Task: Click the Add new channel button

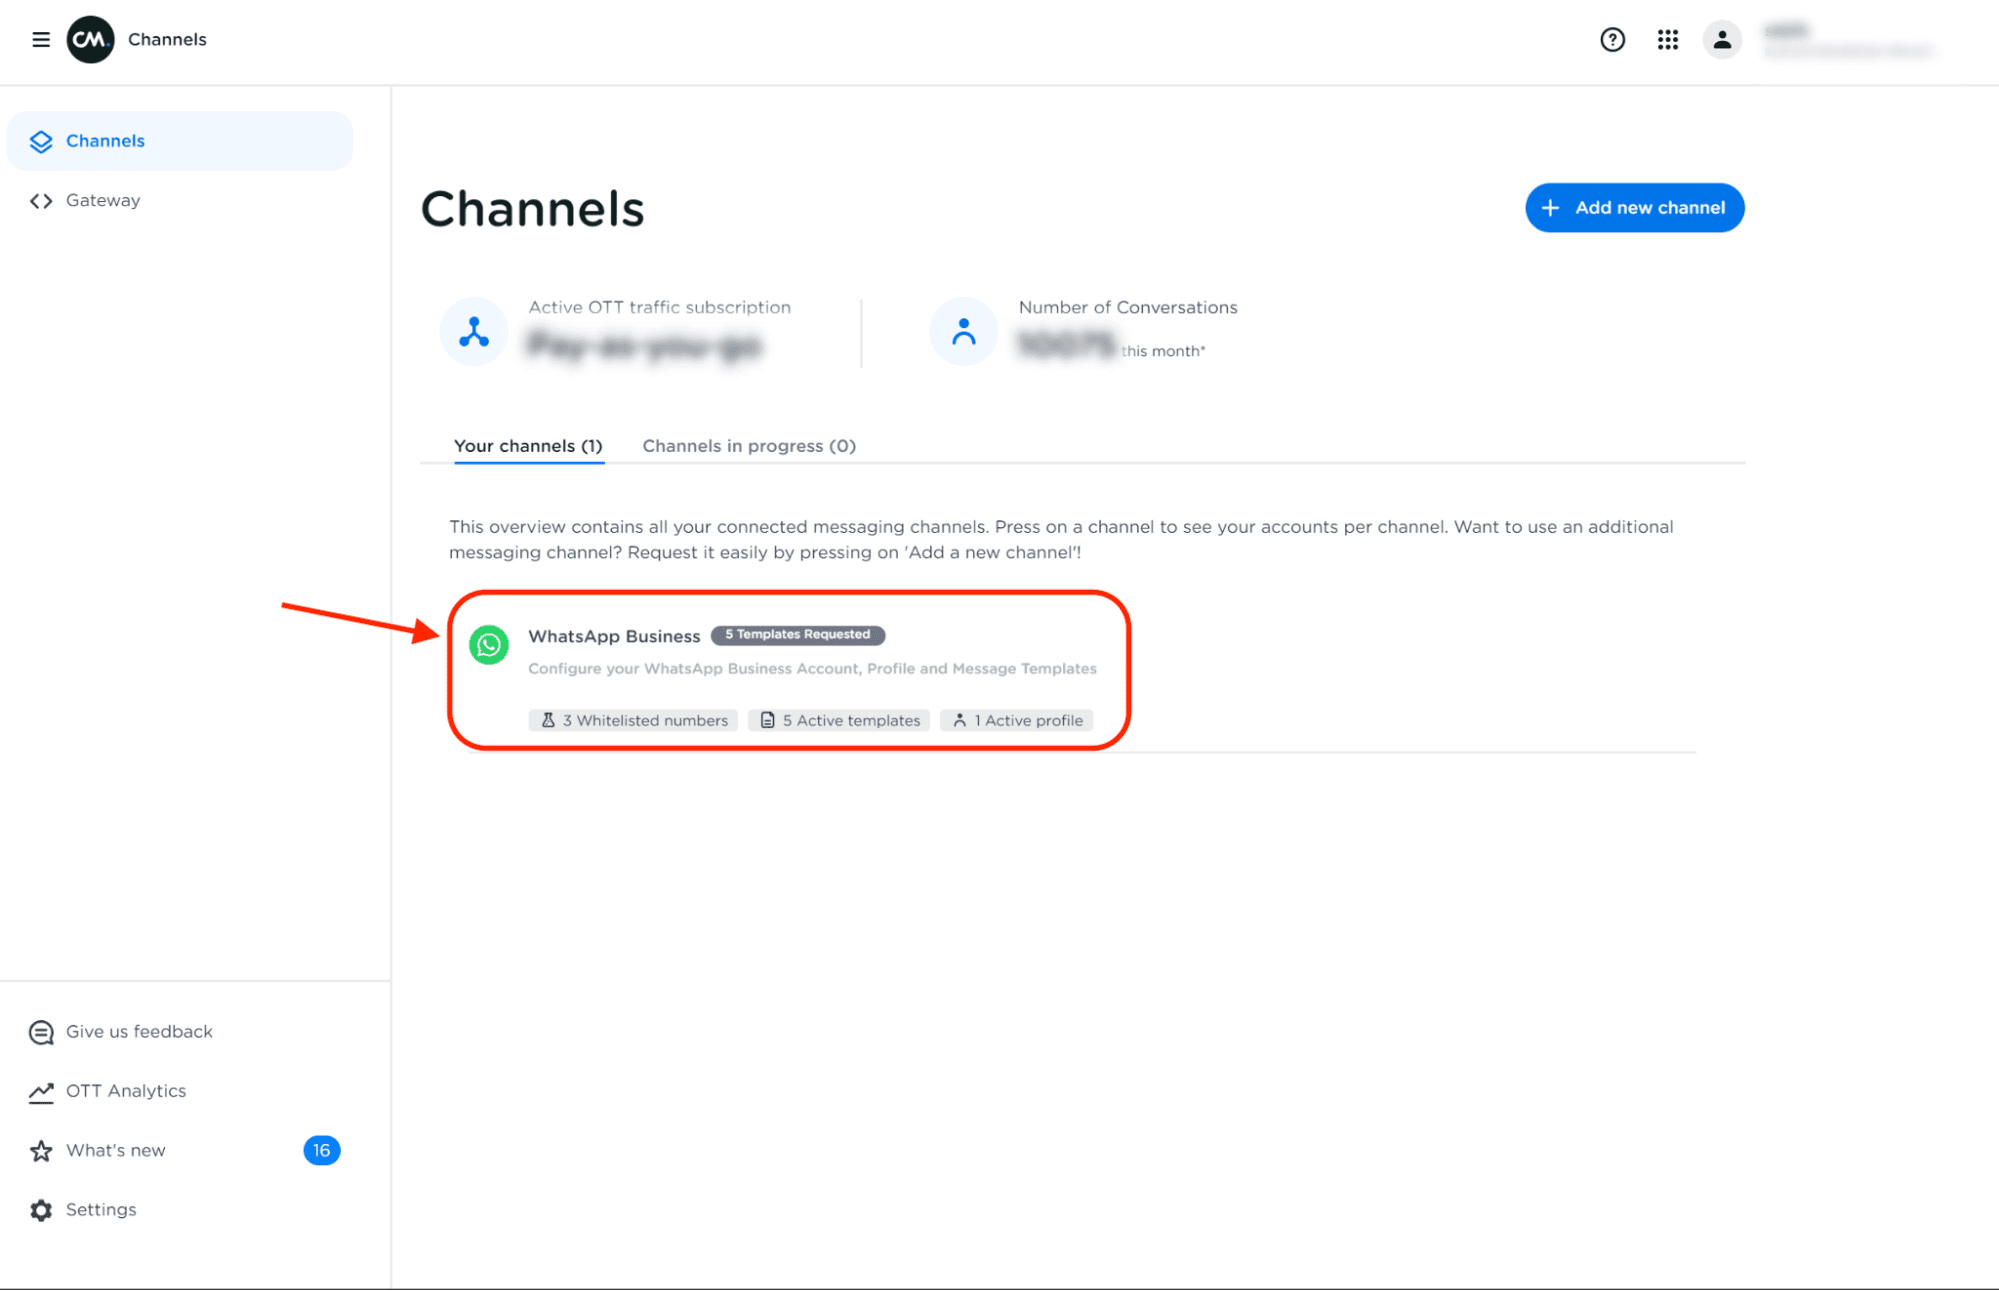Action: click(1634, 208)
